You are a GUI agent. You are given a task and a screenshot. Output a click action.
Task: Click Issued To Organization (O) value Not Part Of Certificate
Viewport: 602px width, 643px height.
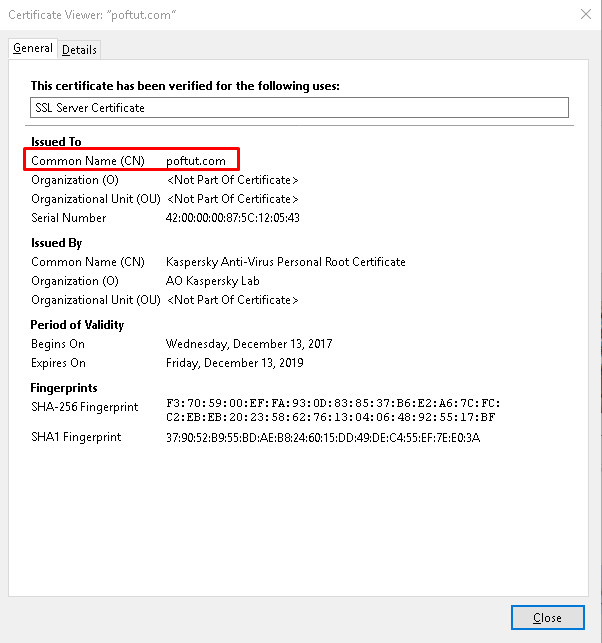tap(233, 180)
